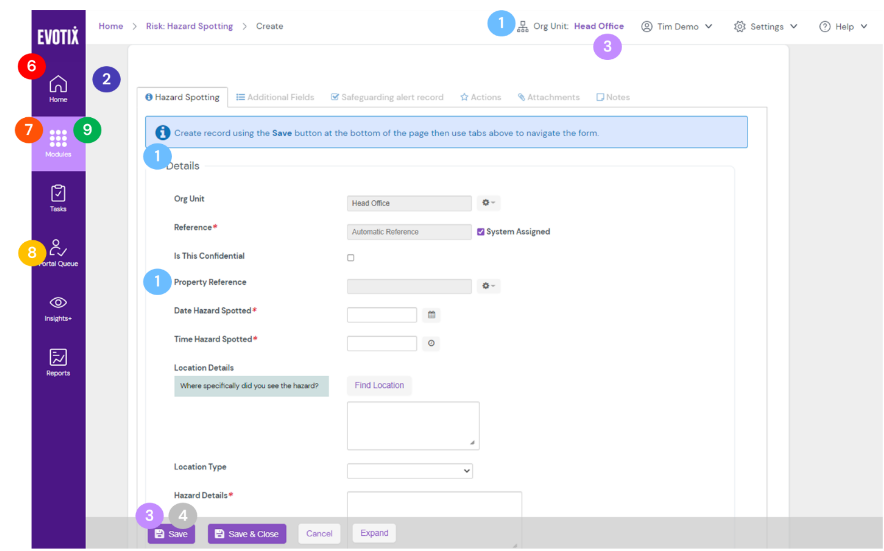
Task: Switch to the Attachments tab
Action: [549, 97]
